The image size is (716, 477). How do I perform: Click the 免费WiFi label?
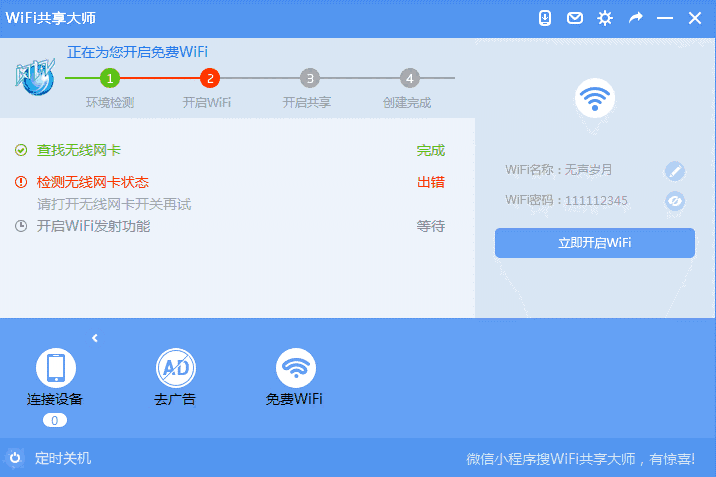coord(295,399)
